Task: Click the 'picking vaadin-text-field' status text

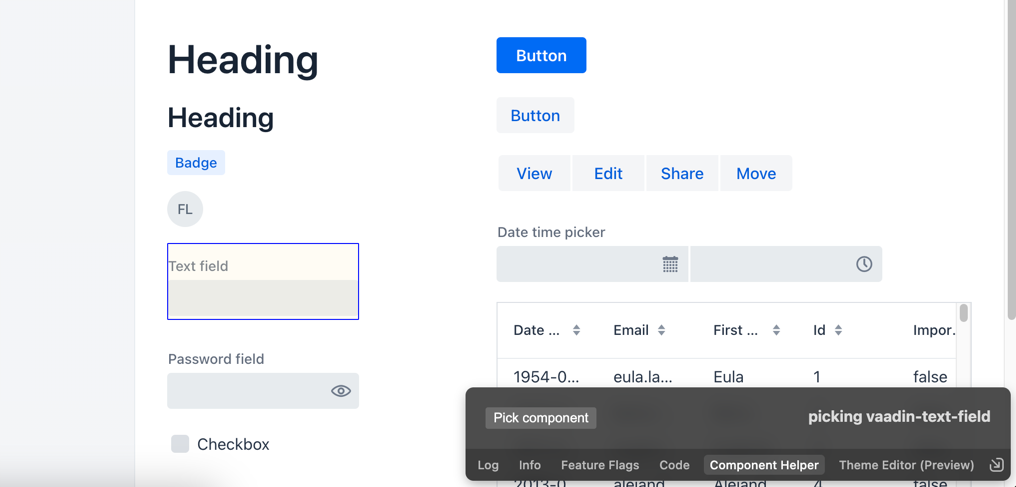Action: pyautogui.click(x=899, y=416)
